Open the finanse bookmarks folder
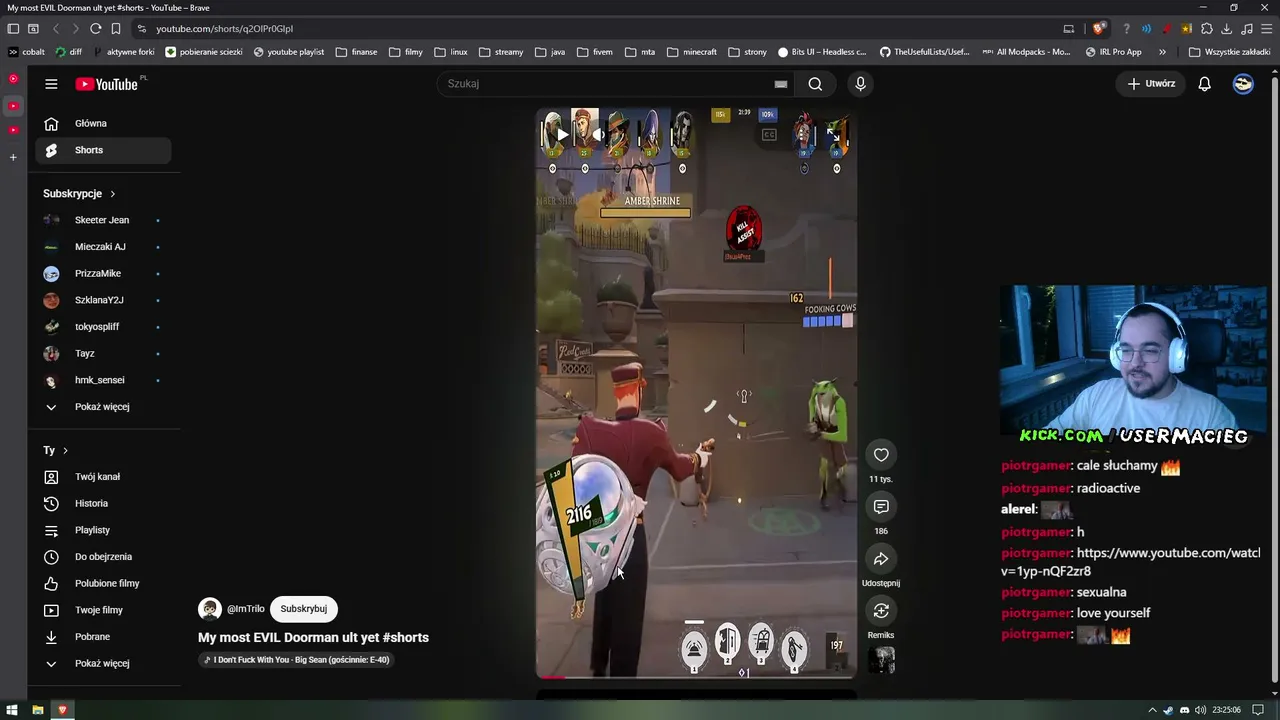 (x=357, y=52)
